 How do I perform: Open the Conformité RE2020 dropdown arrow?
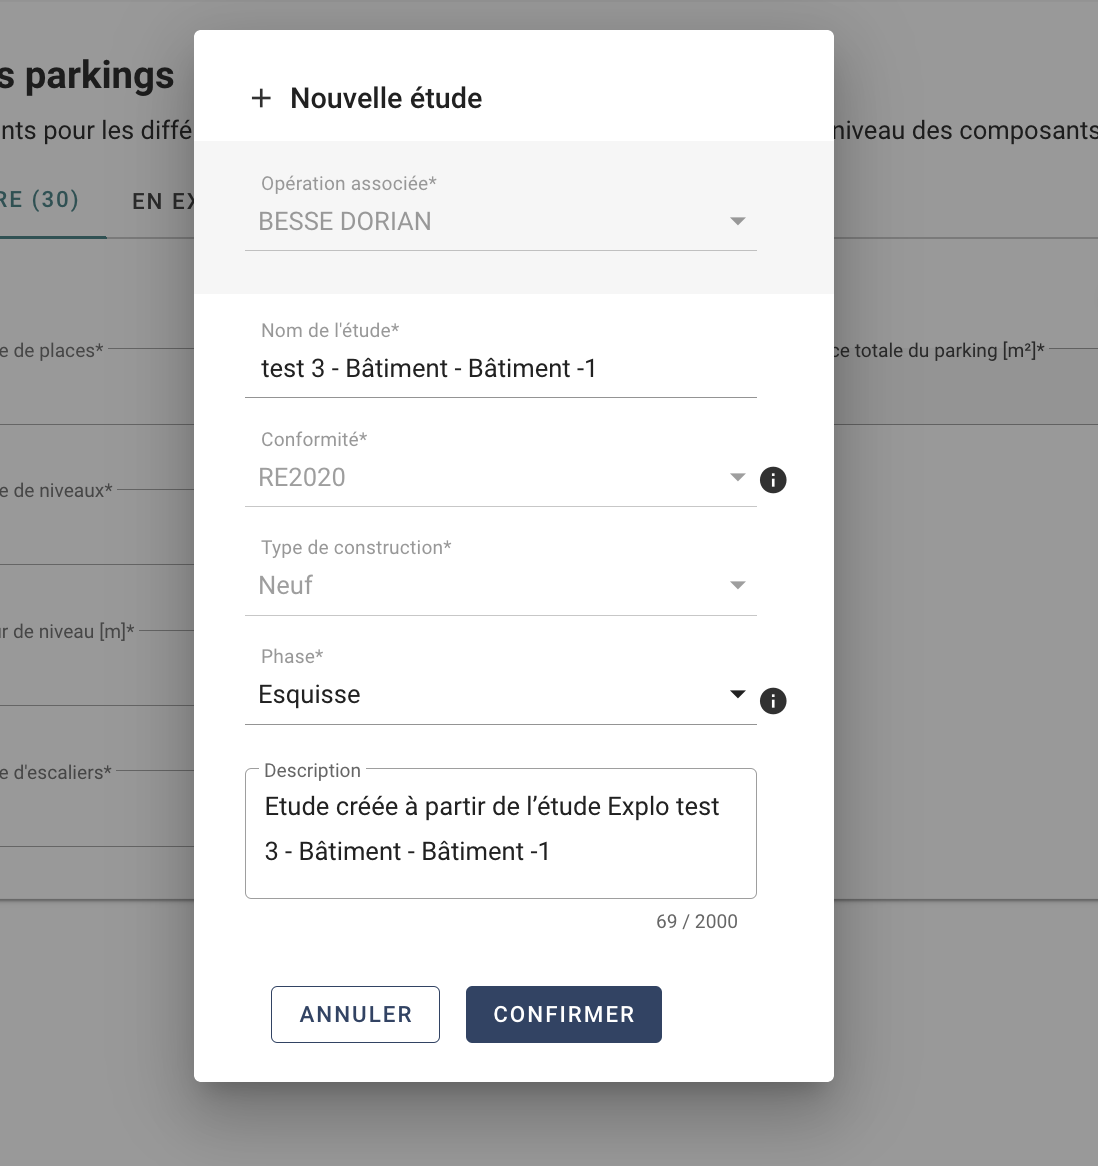tap(737, 477)
